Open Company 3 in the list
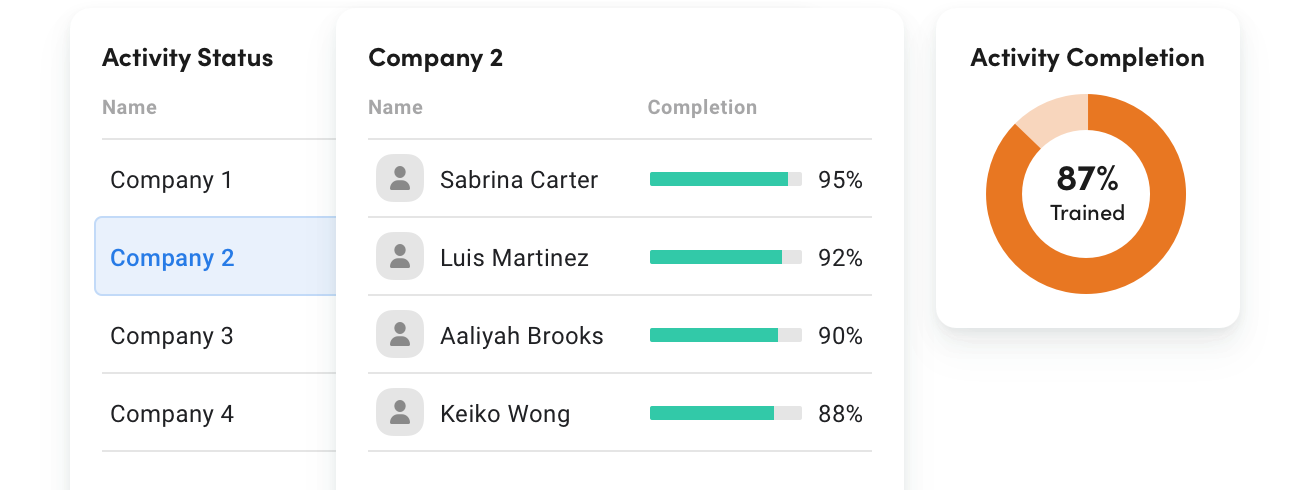 coord(171,336)
